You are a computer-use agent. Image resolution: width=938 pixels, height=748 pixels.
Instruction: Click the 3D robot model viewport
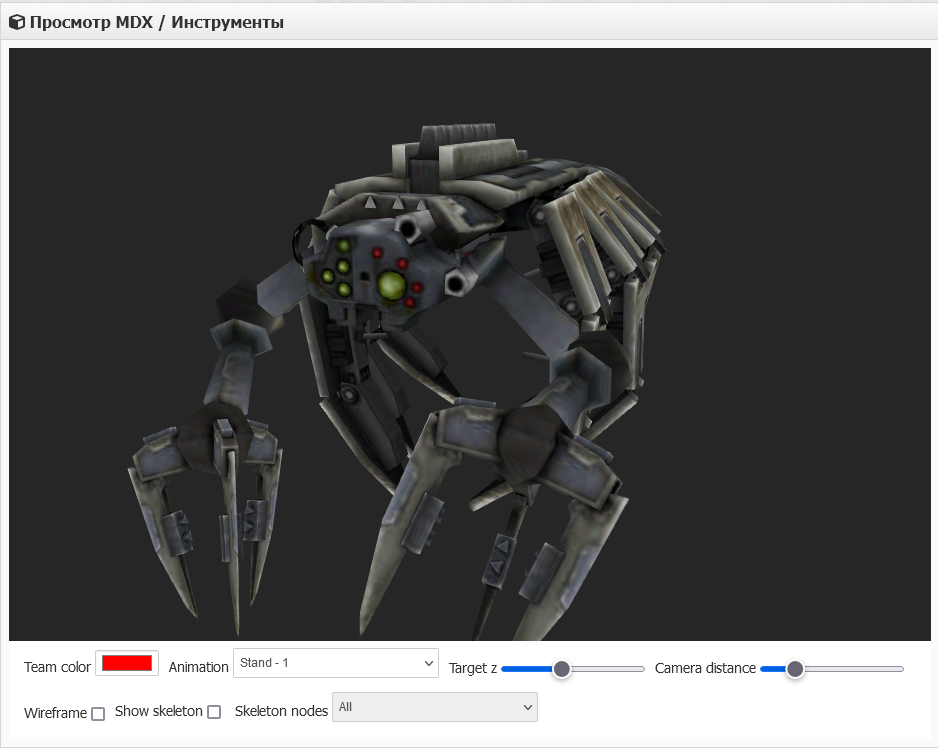[470, 344]
